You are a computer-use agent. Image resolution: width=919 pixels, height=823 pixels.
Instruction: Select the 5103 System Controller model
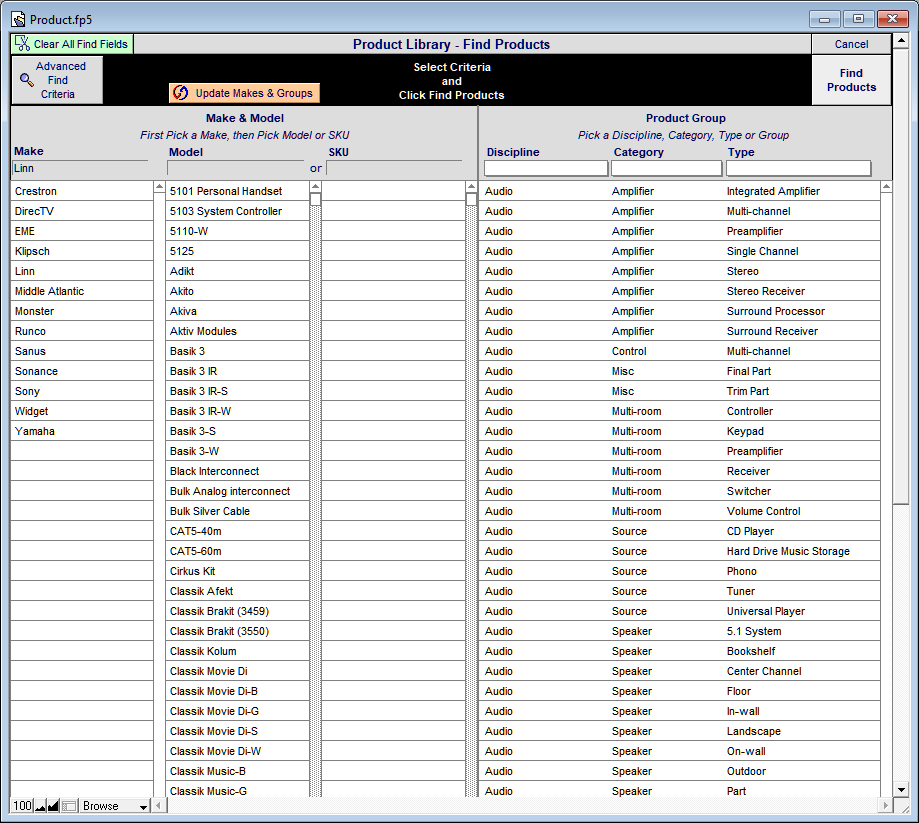(x=237, y=211)
